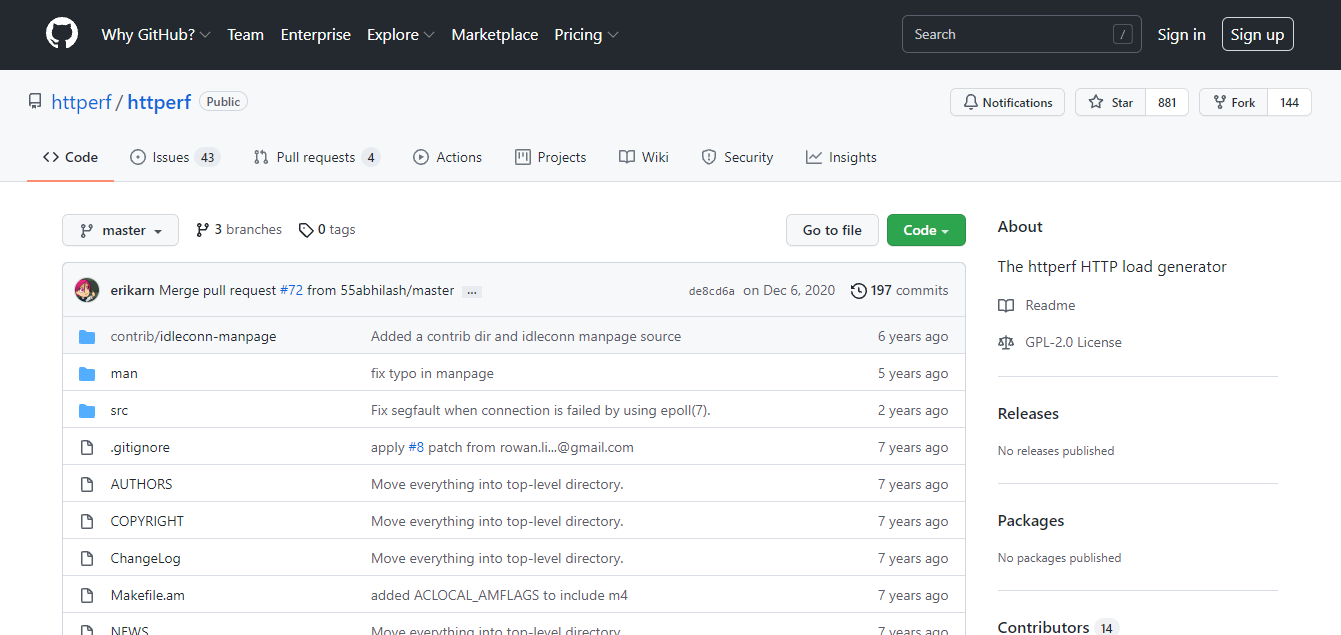Viewport: 1341px width, 635px height.
Task: Click the folder icon in the src row
Action: point(87,410)
